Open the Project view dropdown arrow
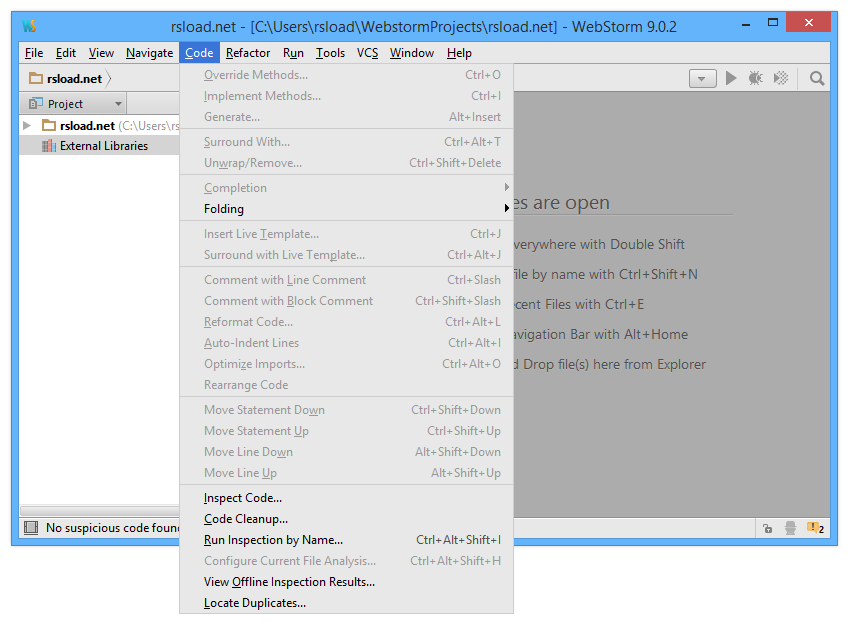This screenshot has width=852, height=635. tap(118, 104)
